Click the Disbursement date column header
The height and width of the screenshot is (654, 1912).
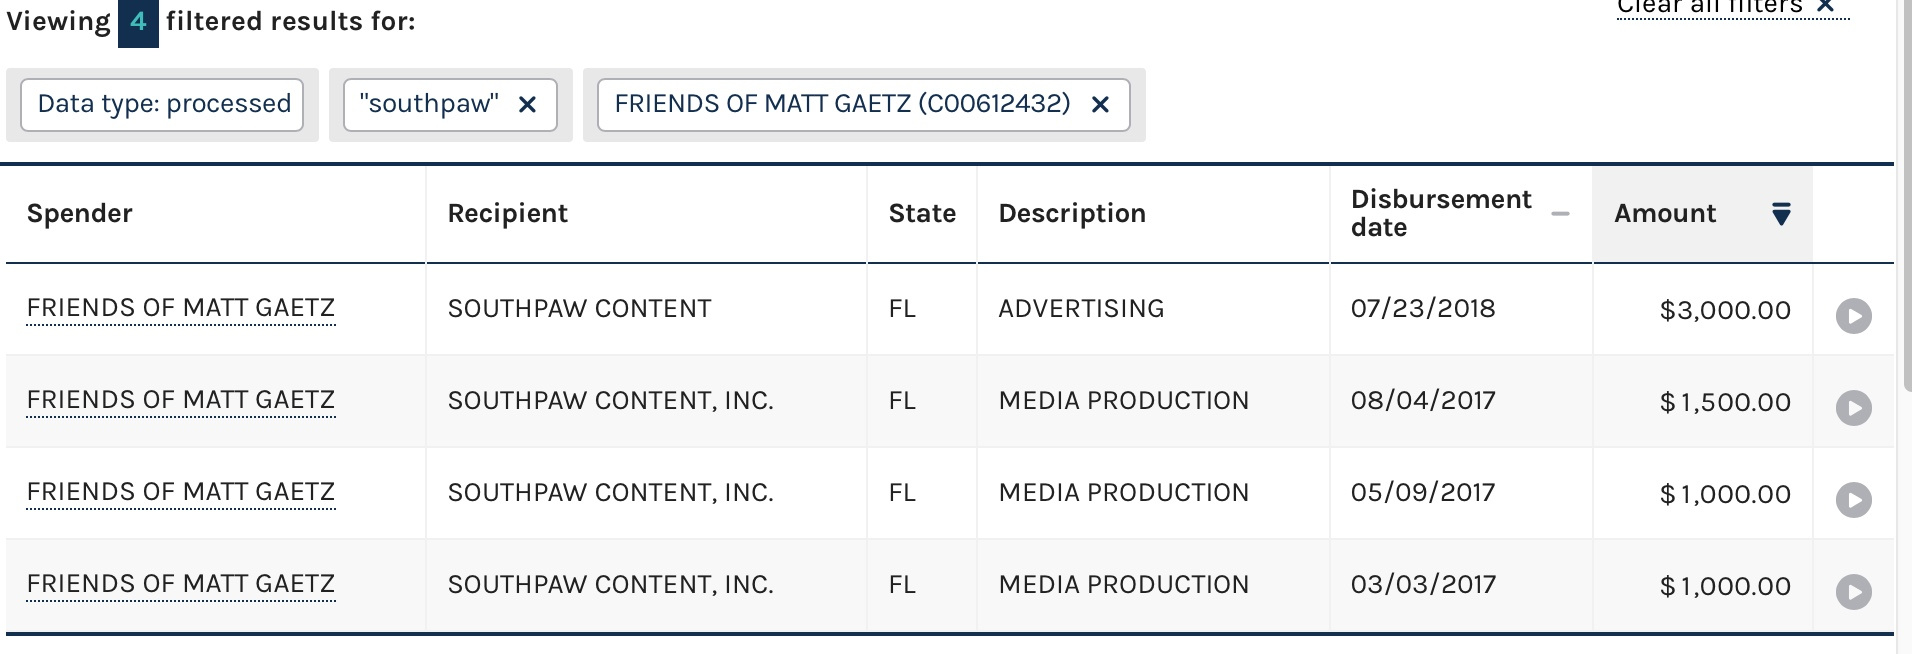[1440, 214]
